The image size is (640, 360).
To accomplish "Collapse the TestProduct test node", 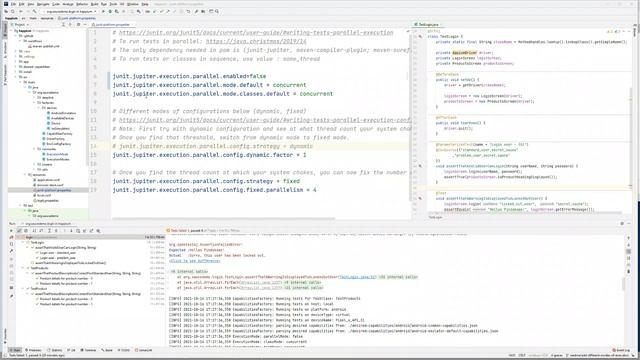I will [x=22, y=289].
